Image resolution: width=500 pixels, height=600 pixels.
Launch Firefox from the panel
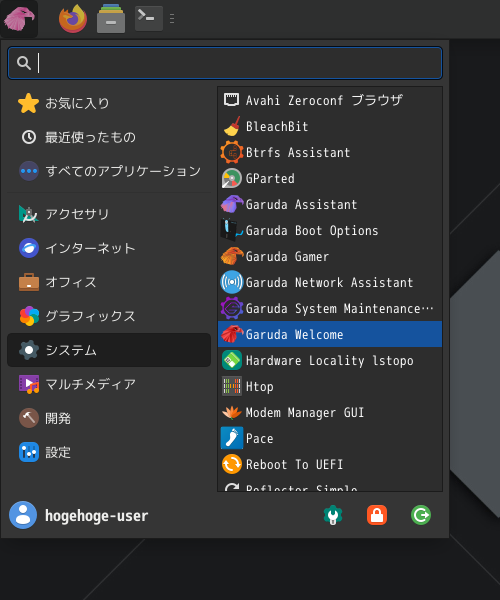73,18
